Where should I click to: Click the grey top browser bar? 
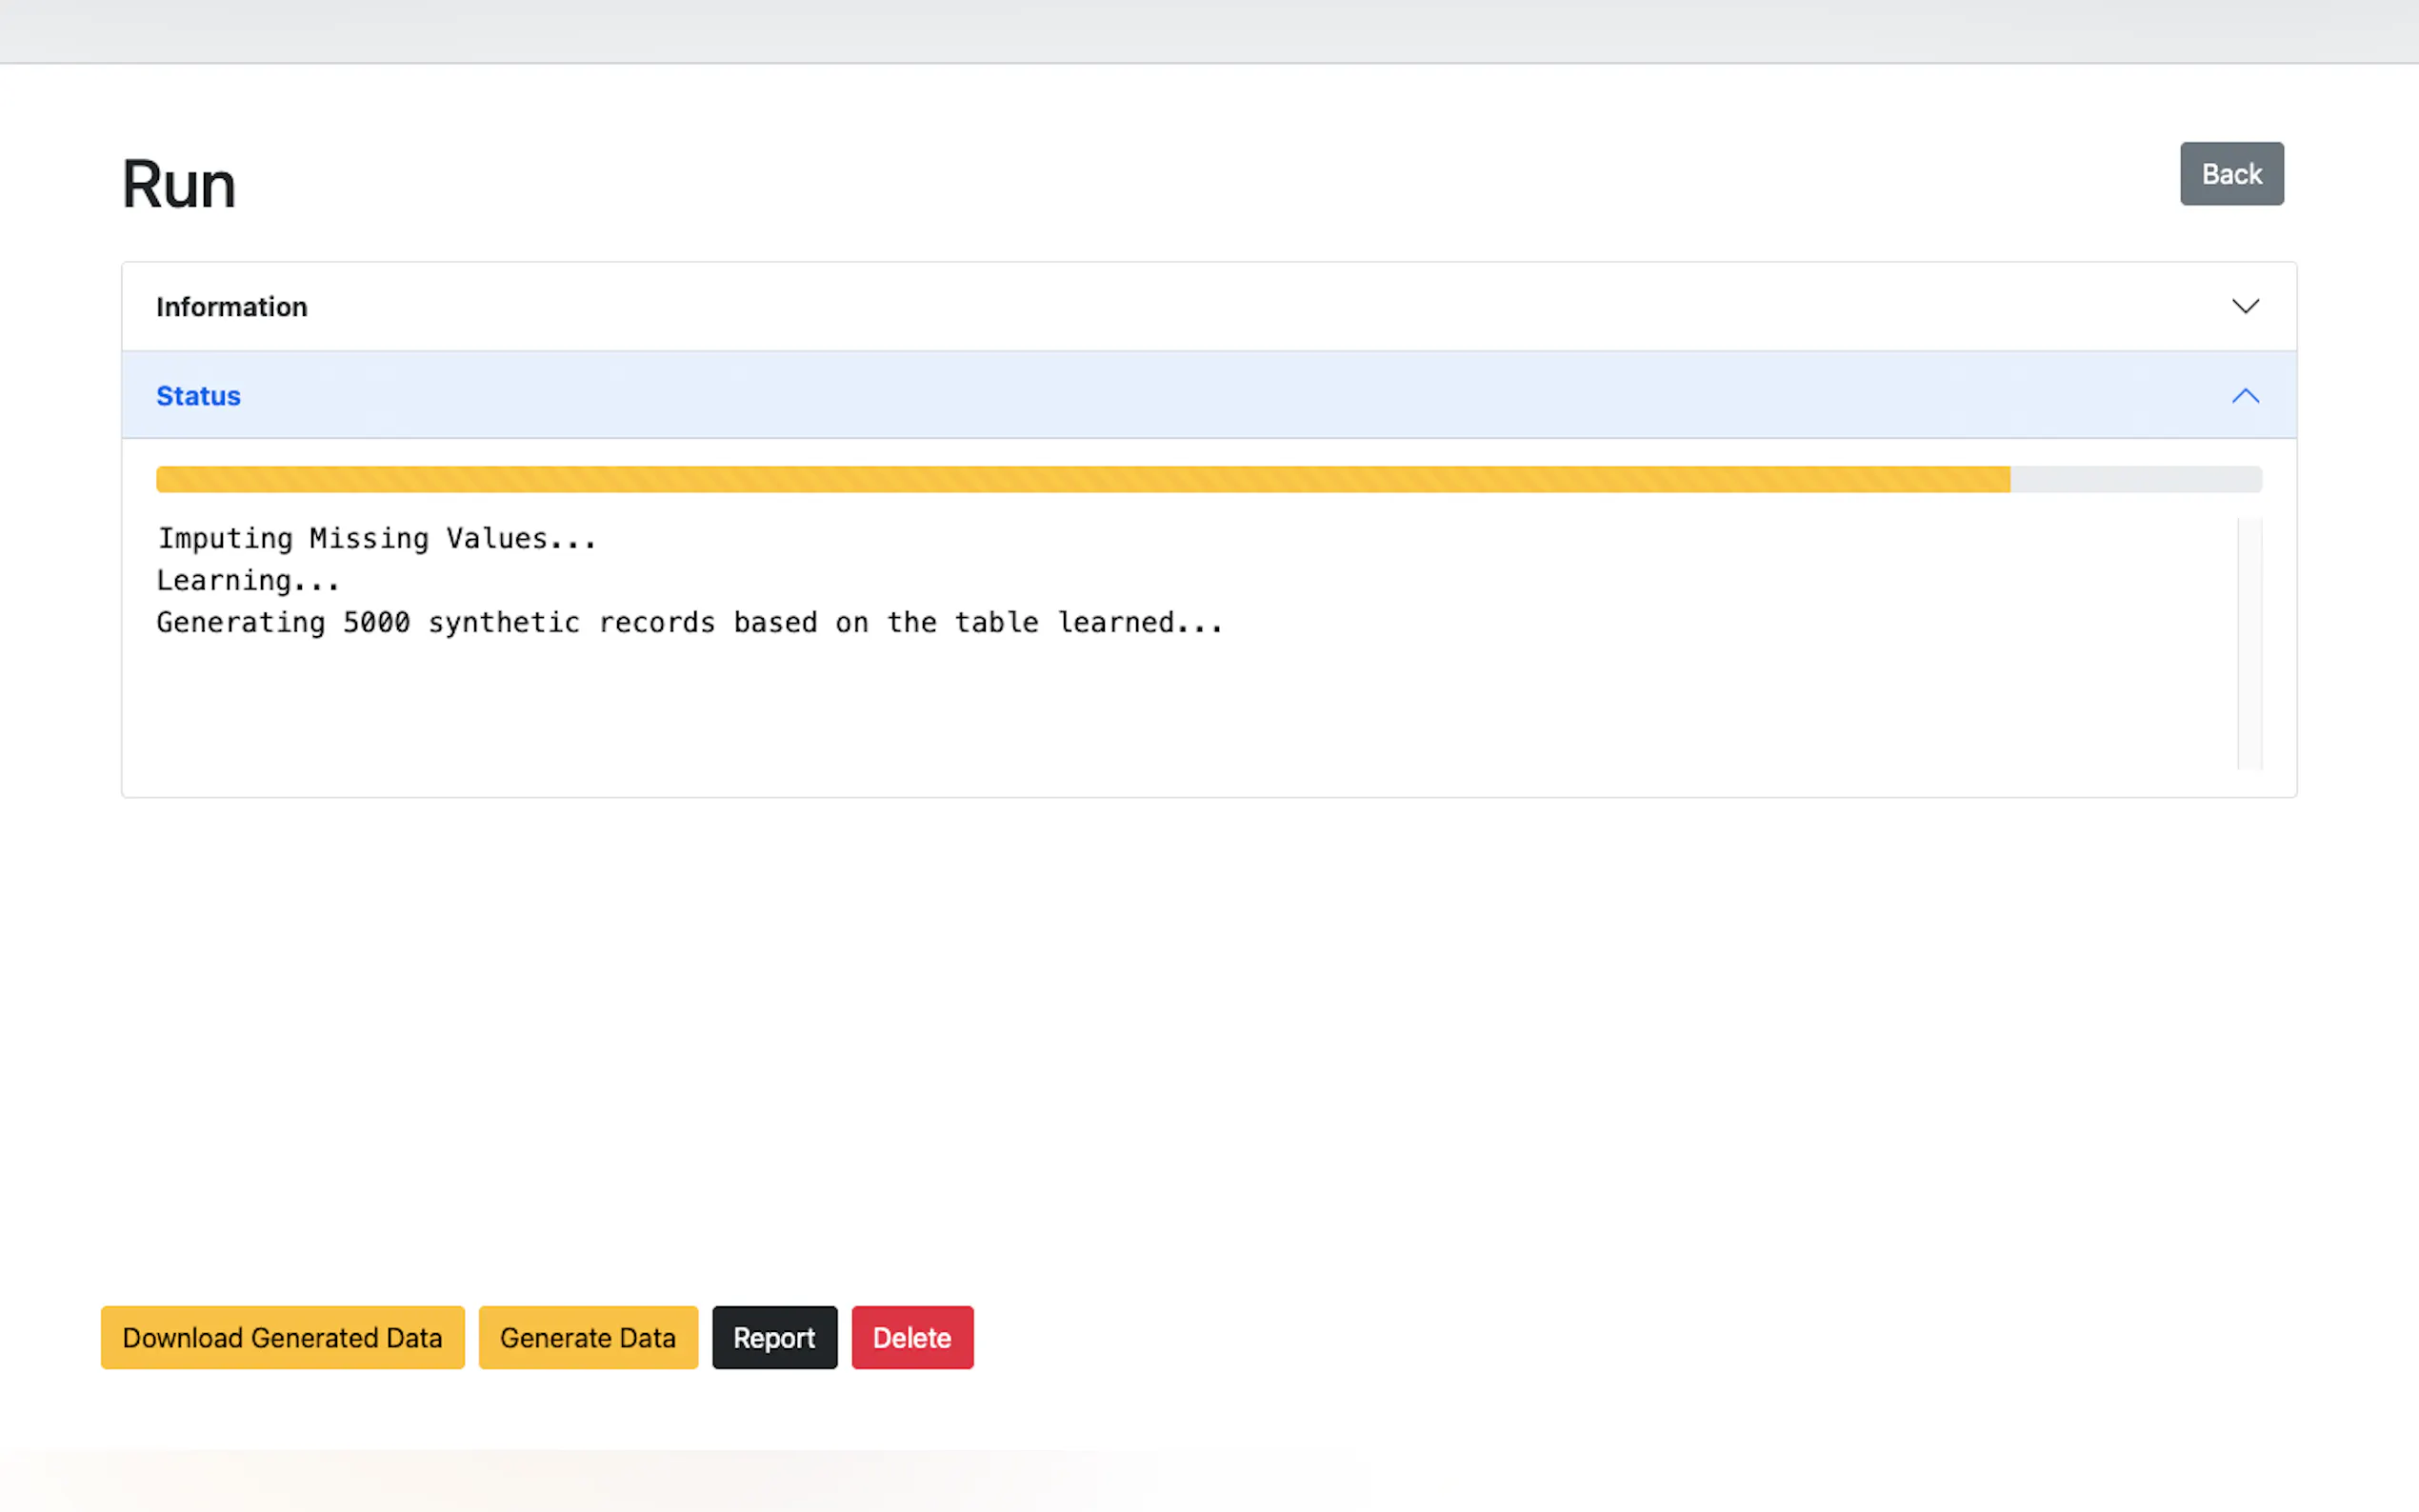click(x=1208, y=30)
